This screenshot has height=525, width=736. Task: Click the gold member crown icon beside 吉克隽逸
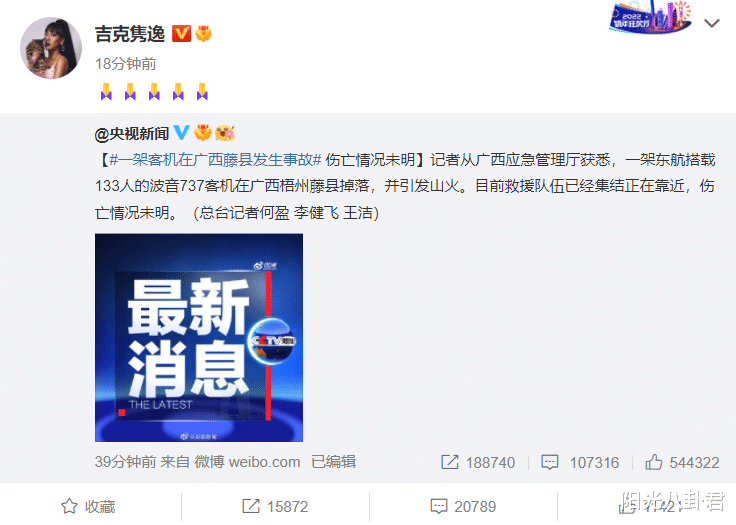pos(203,34)
